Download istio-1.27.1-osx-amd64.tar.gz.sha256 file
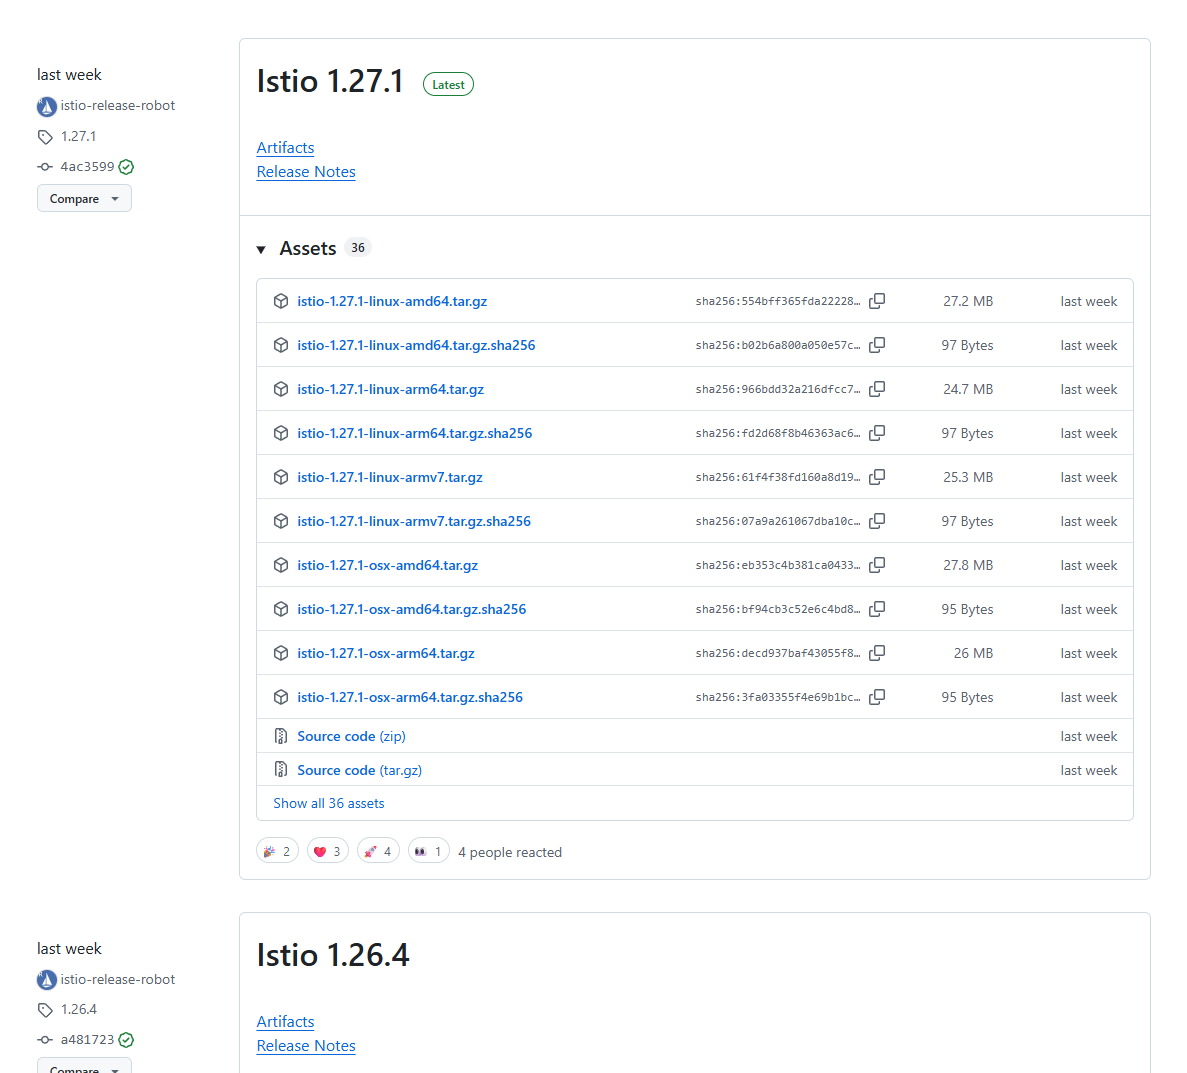This screenshot has height=1073, width=1187. (412, 608)
